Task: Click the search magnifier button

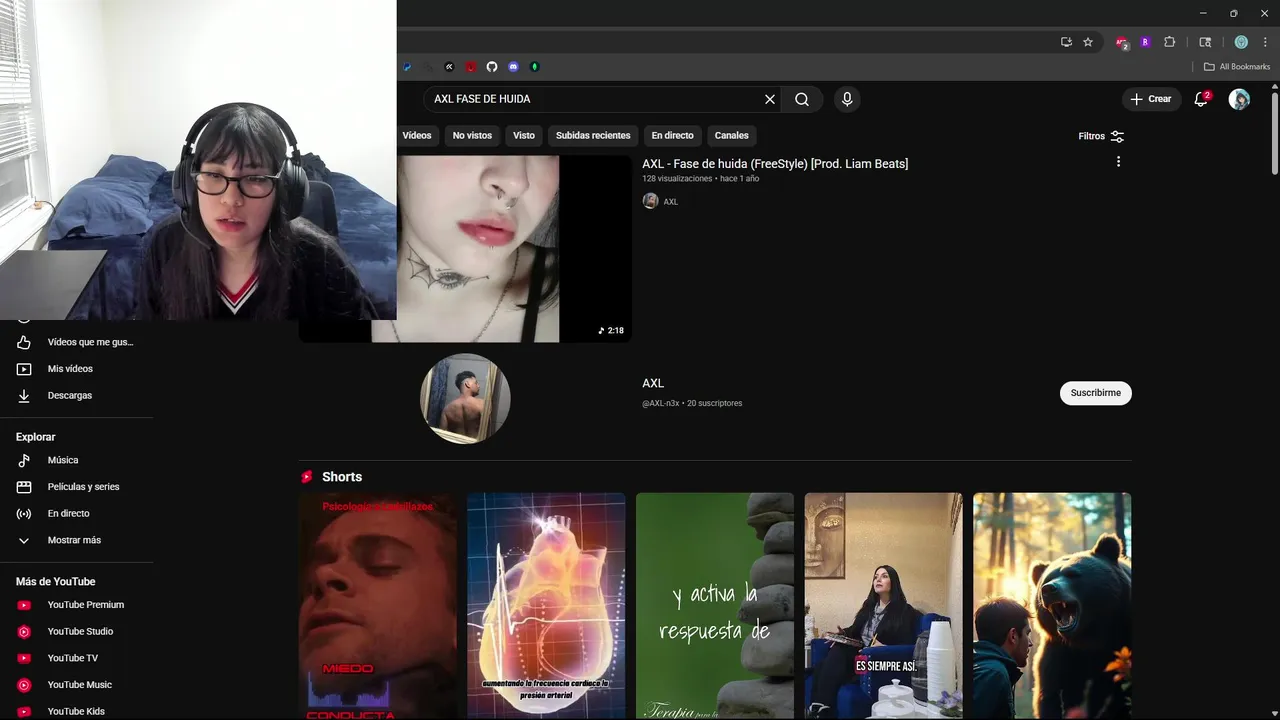Action: 802,99
